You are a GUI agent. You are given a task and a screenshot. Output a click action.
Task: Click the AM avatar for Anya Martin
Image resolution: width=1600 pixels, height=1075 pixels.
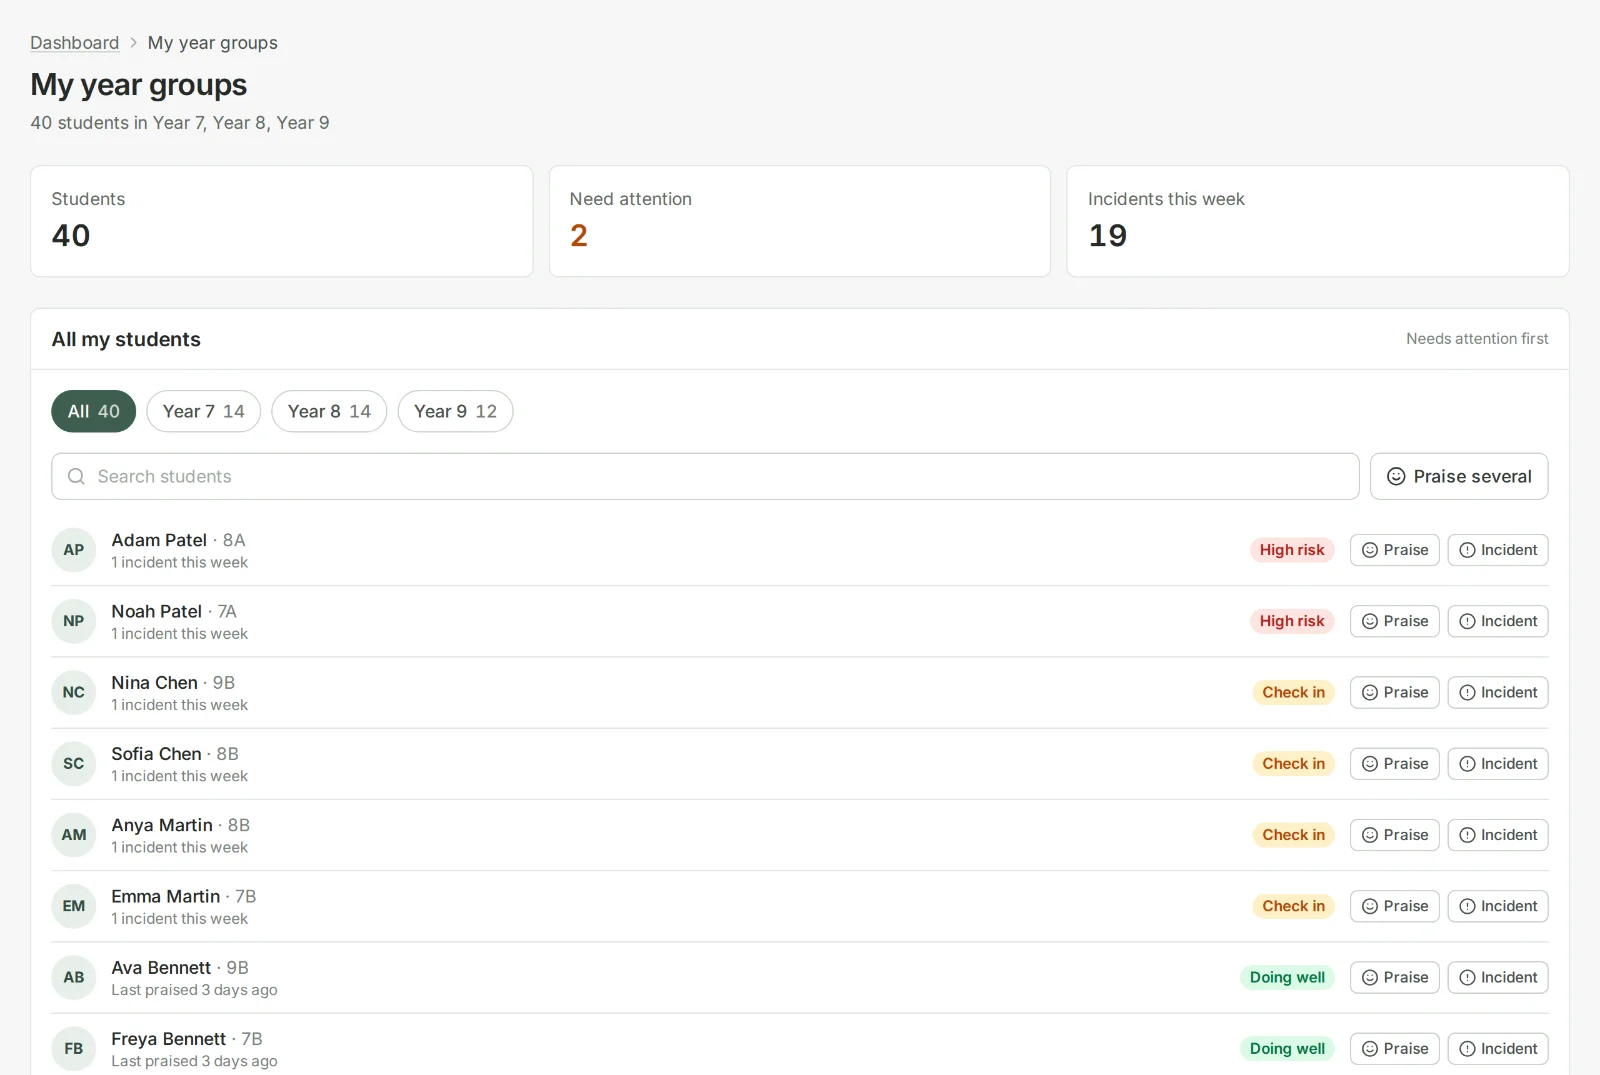[x=74, y=835]
